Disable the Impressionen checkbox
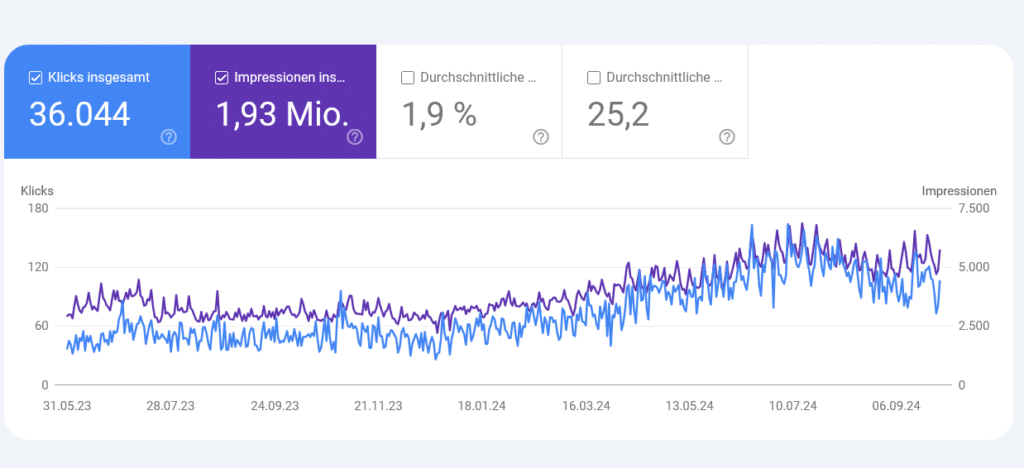The image size is (1024, 468). (221, 77)
